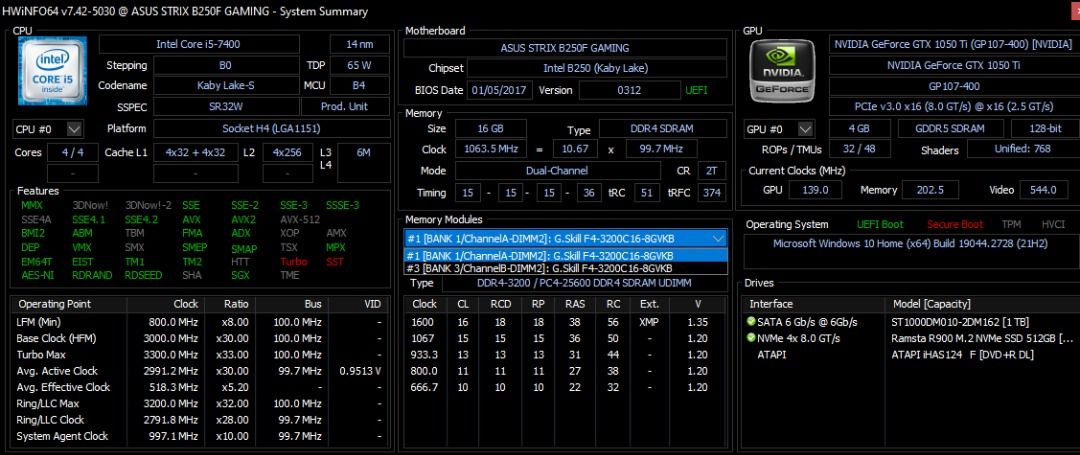Click the ROPs / TMUs 32 / 48 value
Viewport: 1080px width, 455px height.
coord(859,149)
